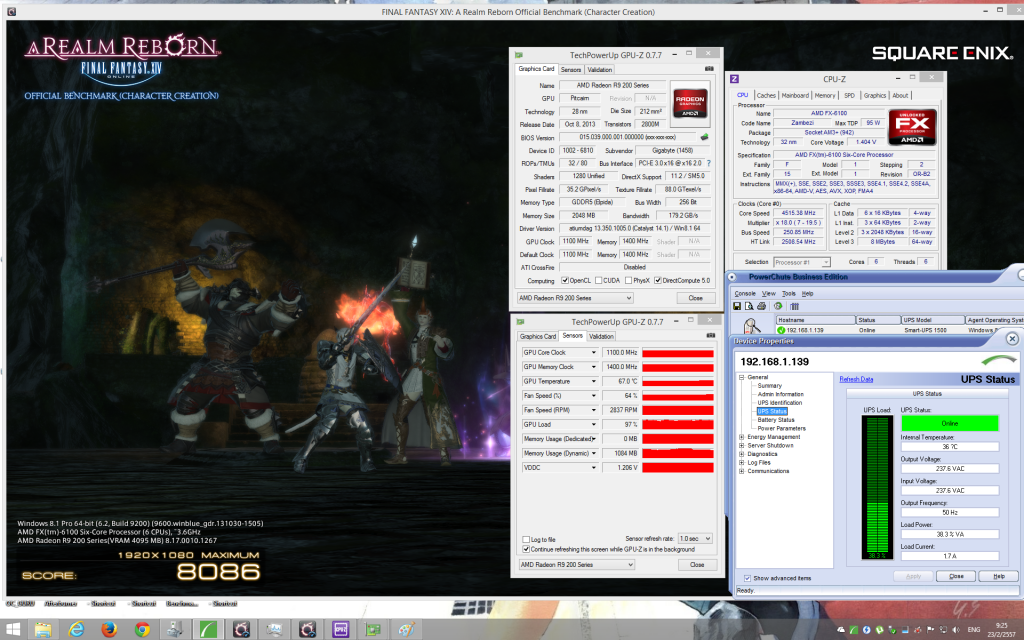Close Device Properties with round X icon
Image resolution: width=1024 pixels, height=640 pixels.
(1012, 338)
